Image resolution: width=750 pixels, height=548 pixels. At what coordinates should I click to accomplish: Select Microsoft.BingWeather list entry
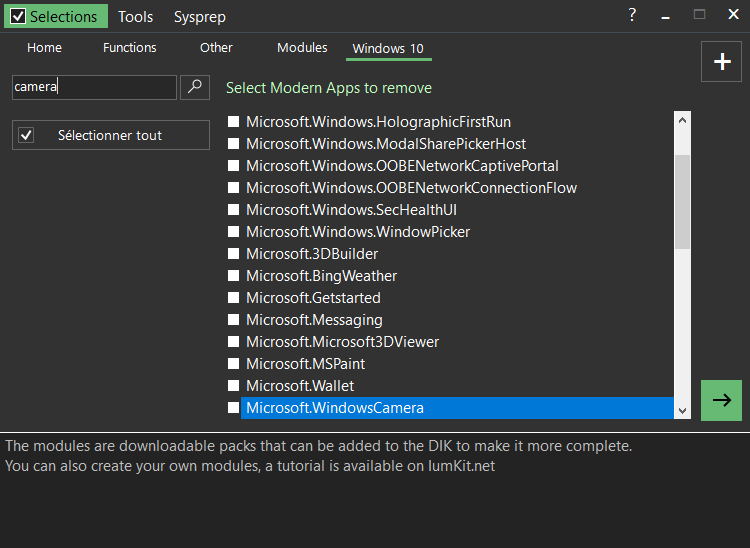pos(321,276)
